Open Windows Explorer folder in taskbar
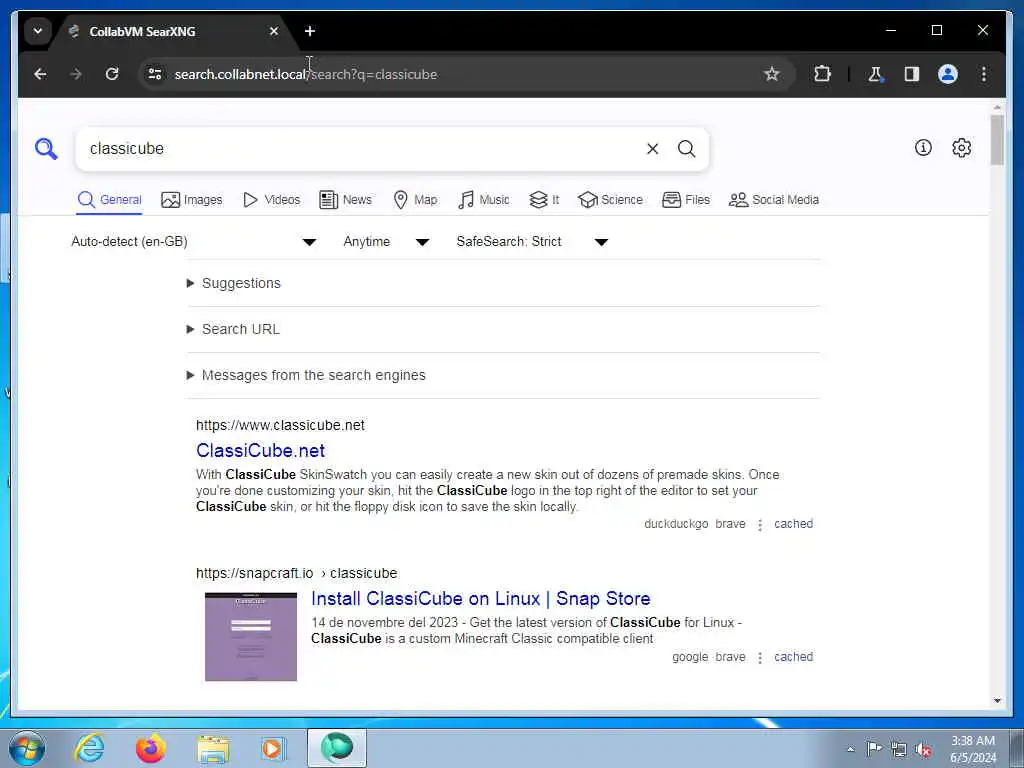Viewport: 1024px width, 768px height. click(214, 748)
